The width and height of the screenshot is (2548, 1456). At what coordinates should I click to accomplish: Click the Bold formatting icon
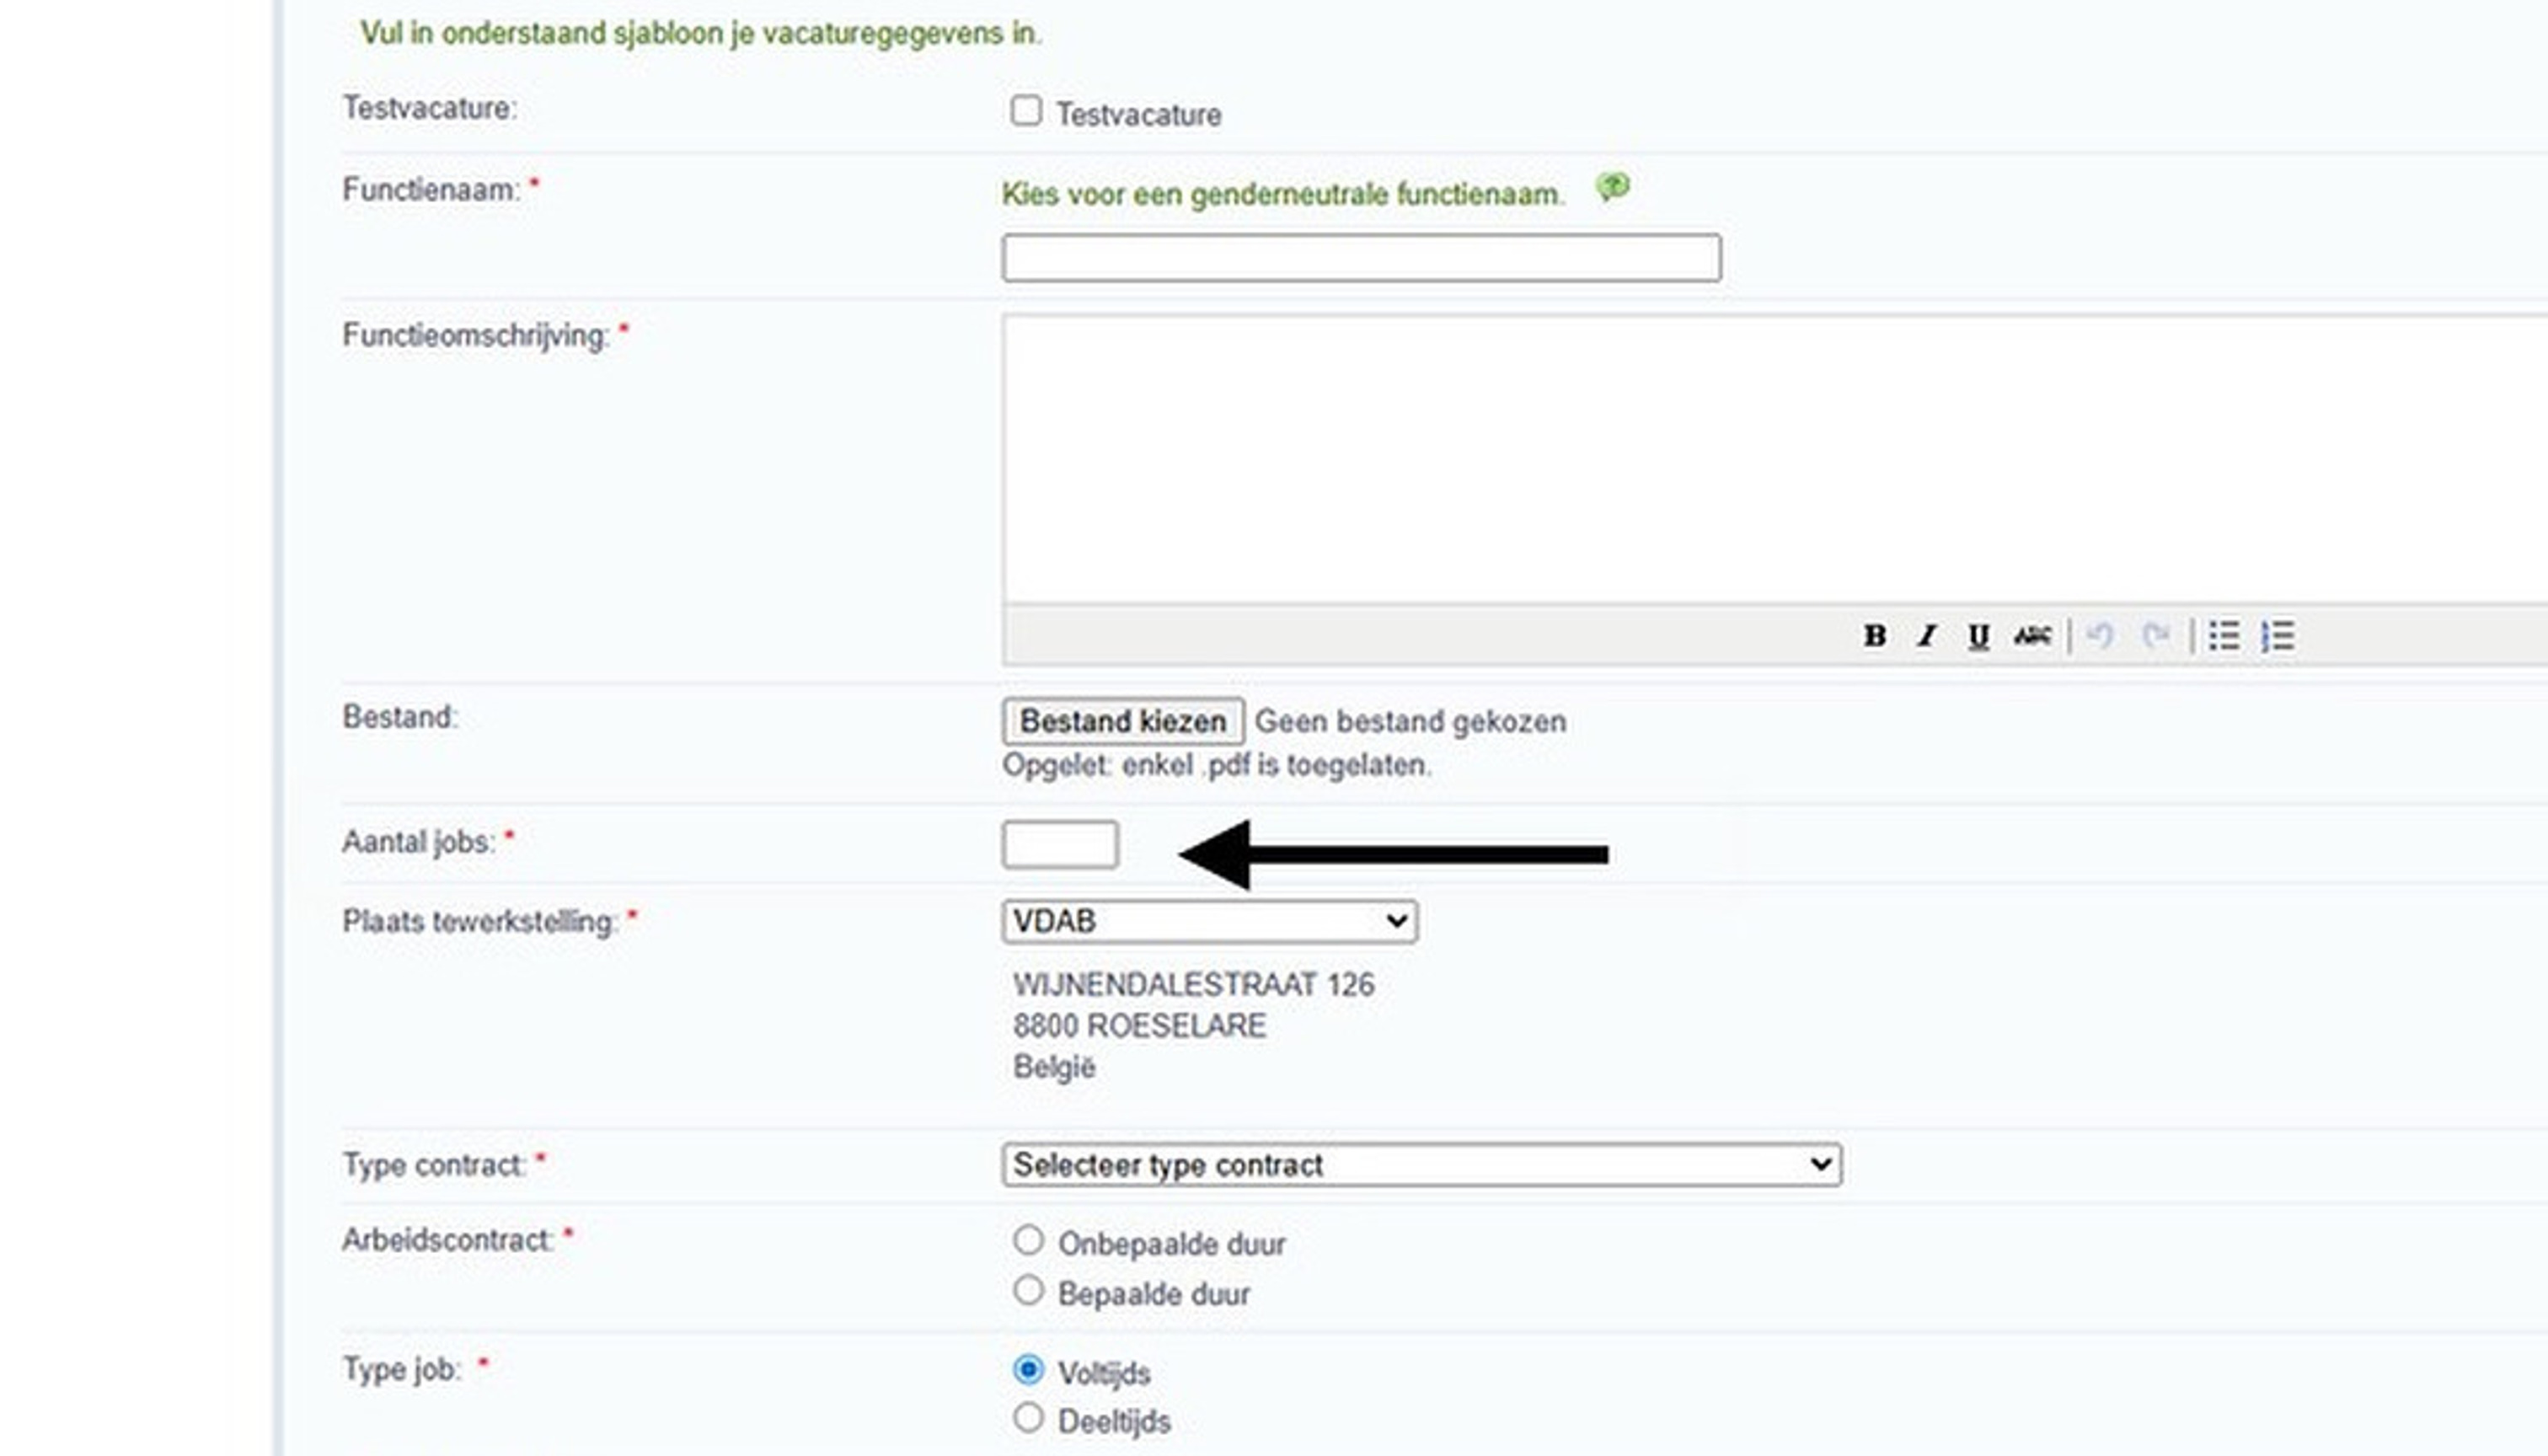click(1874, 636)
